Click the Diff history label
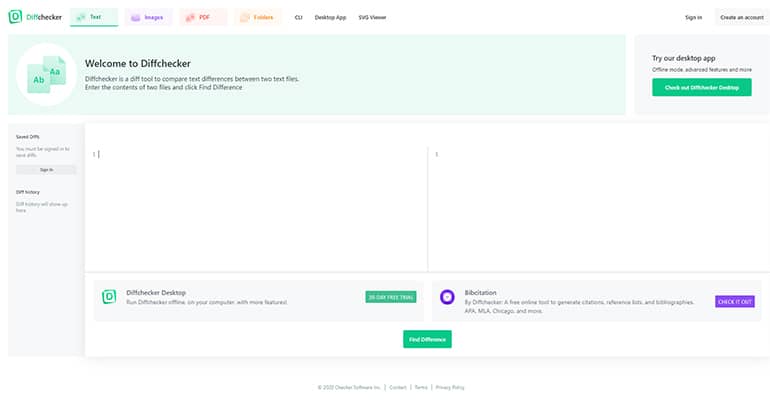The image size is (770, 400). [28, 192]
